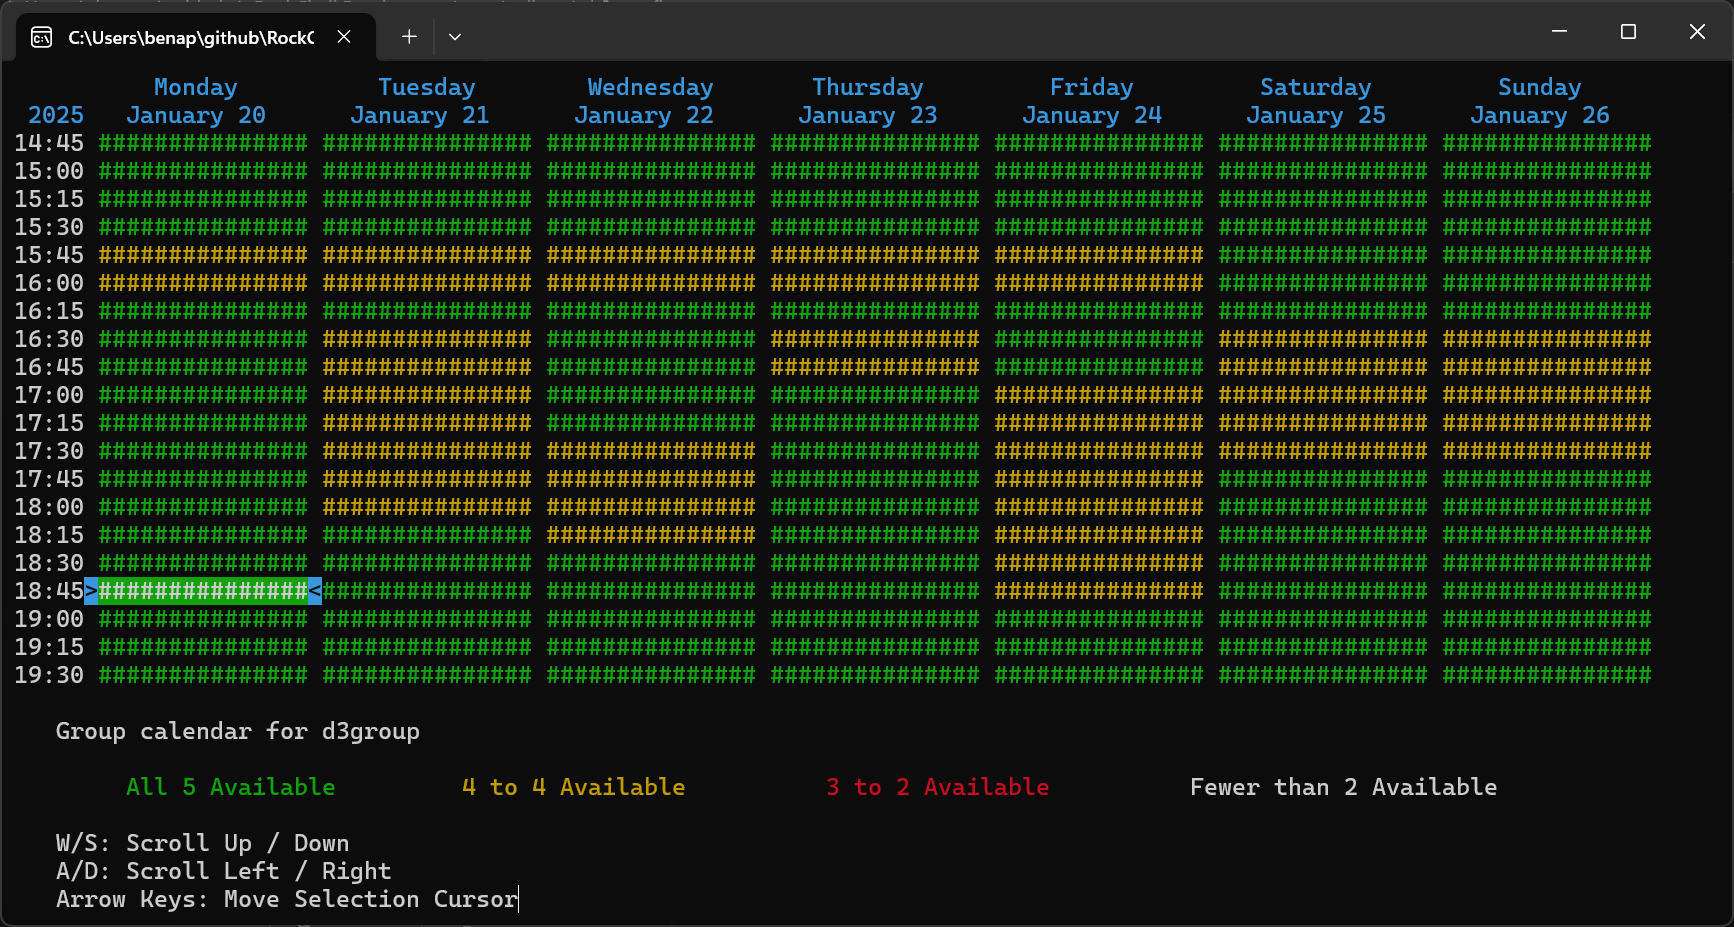
Task: Click the green All 5 Available legend
Action: coord(231,788)
